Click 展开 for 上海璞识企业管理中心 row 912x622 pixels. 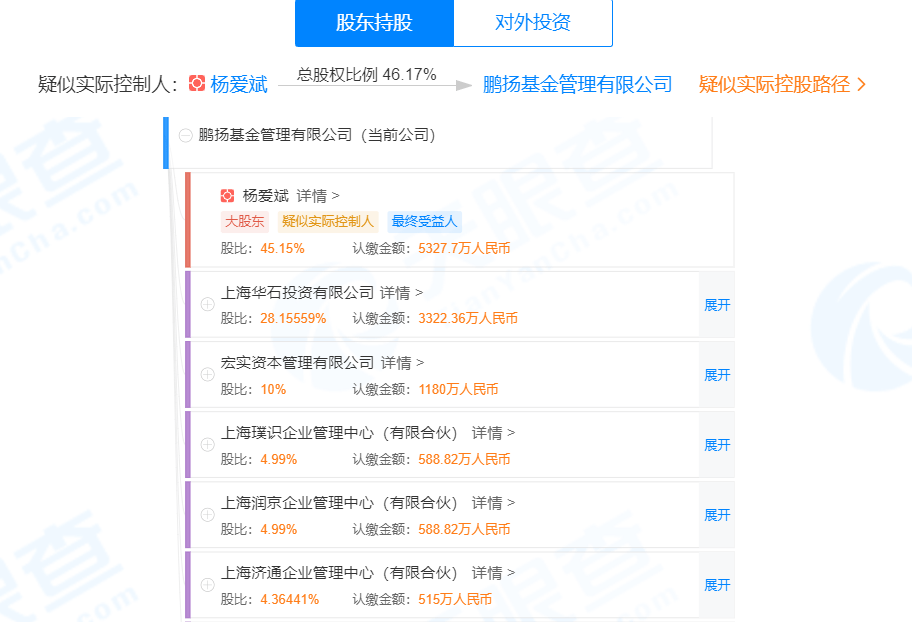[717, 445]
